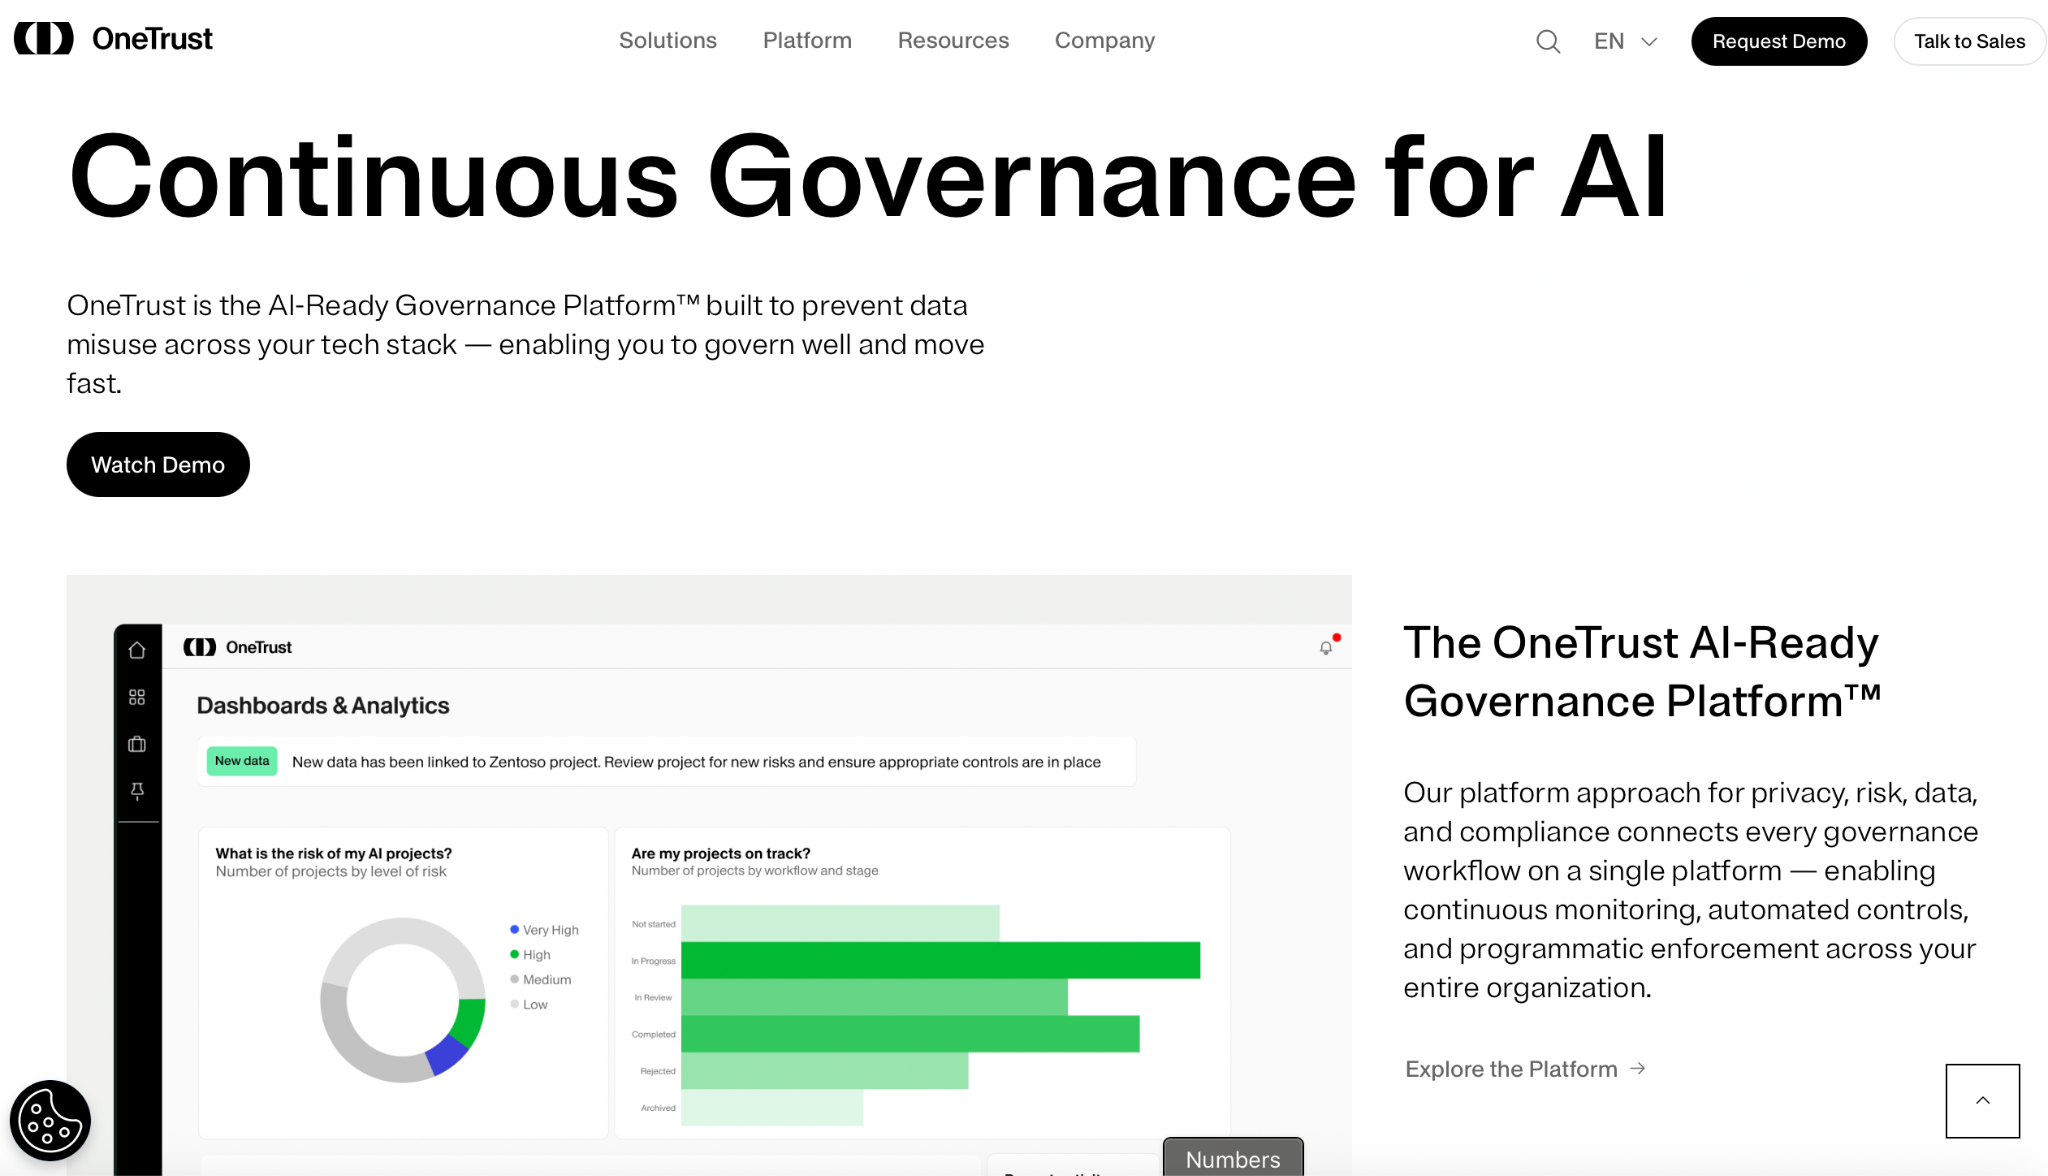Click the Dashboards & Analytics heading
This screenshot has height=1176, width=2048.
point(323,706)
